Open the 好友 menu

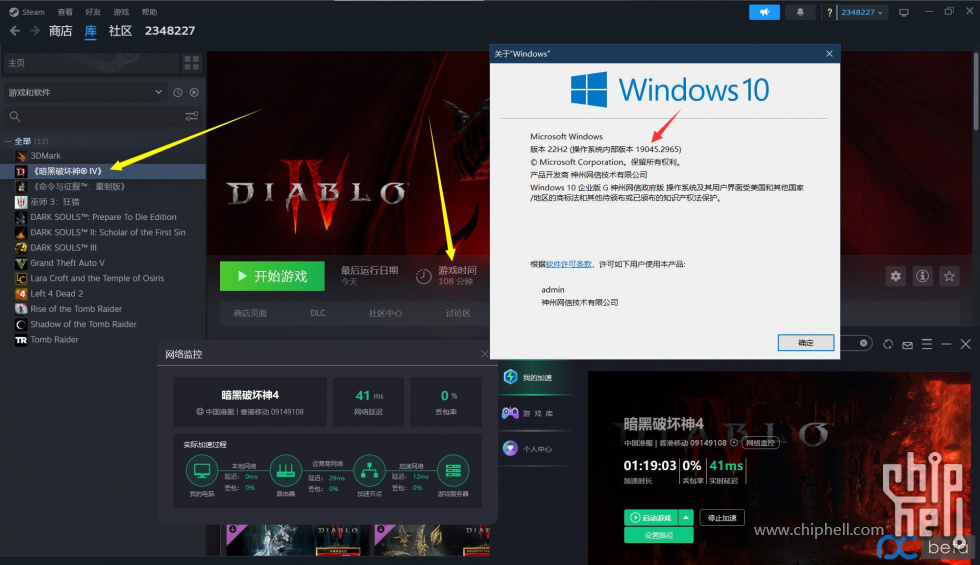point(93,12)
